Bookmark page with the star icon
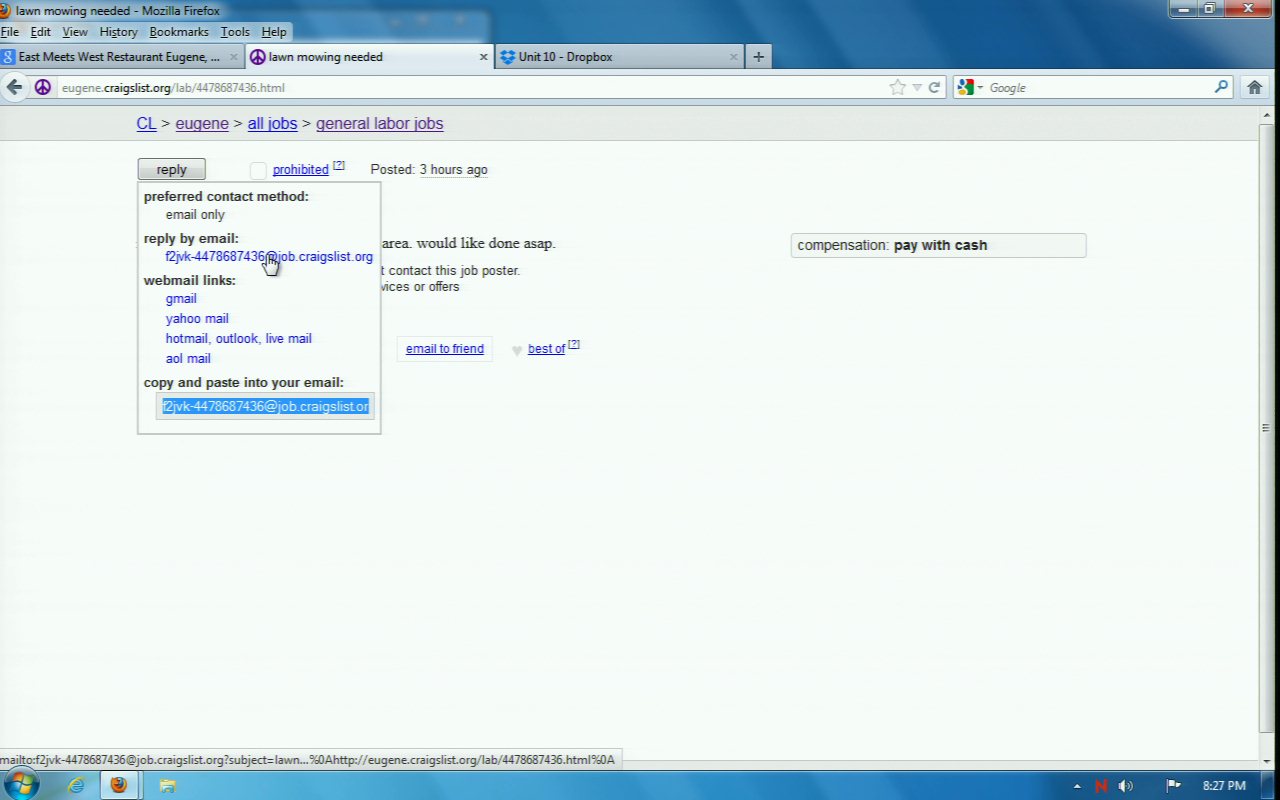Screen dimensions: 1280x800 [897, 88]
